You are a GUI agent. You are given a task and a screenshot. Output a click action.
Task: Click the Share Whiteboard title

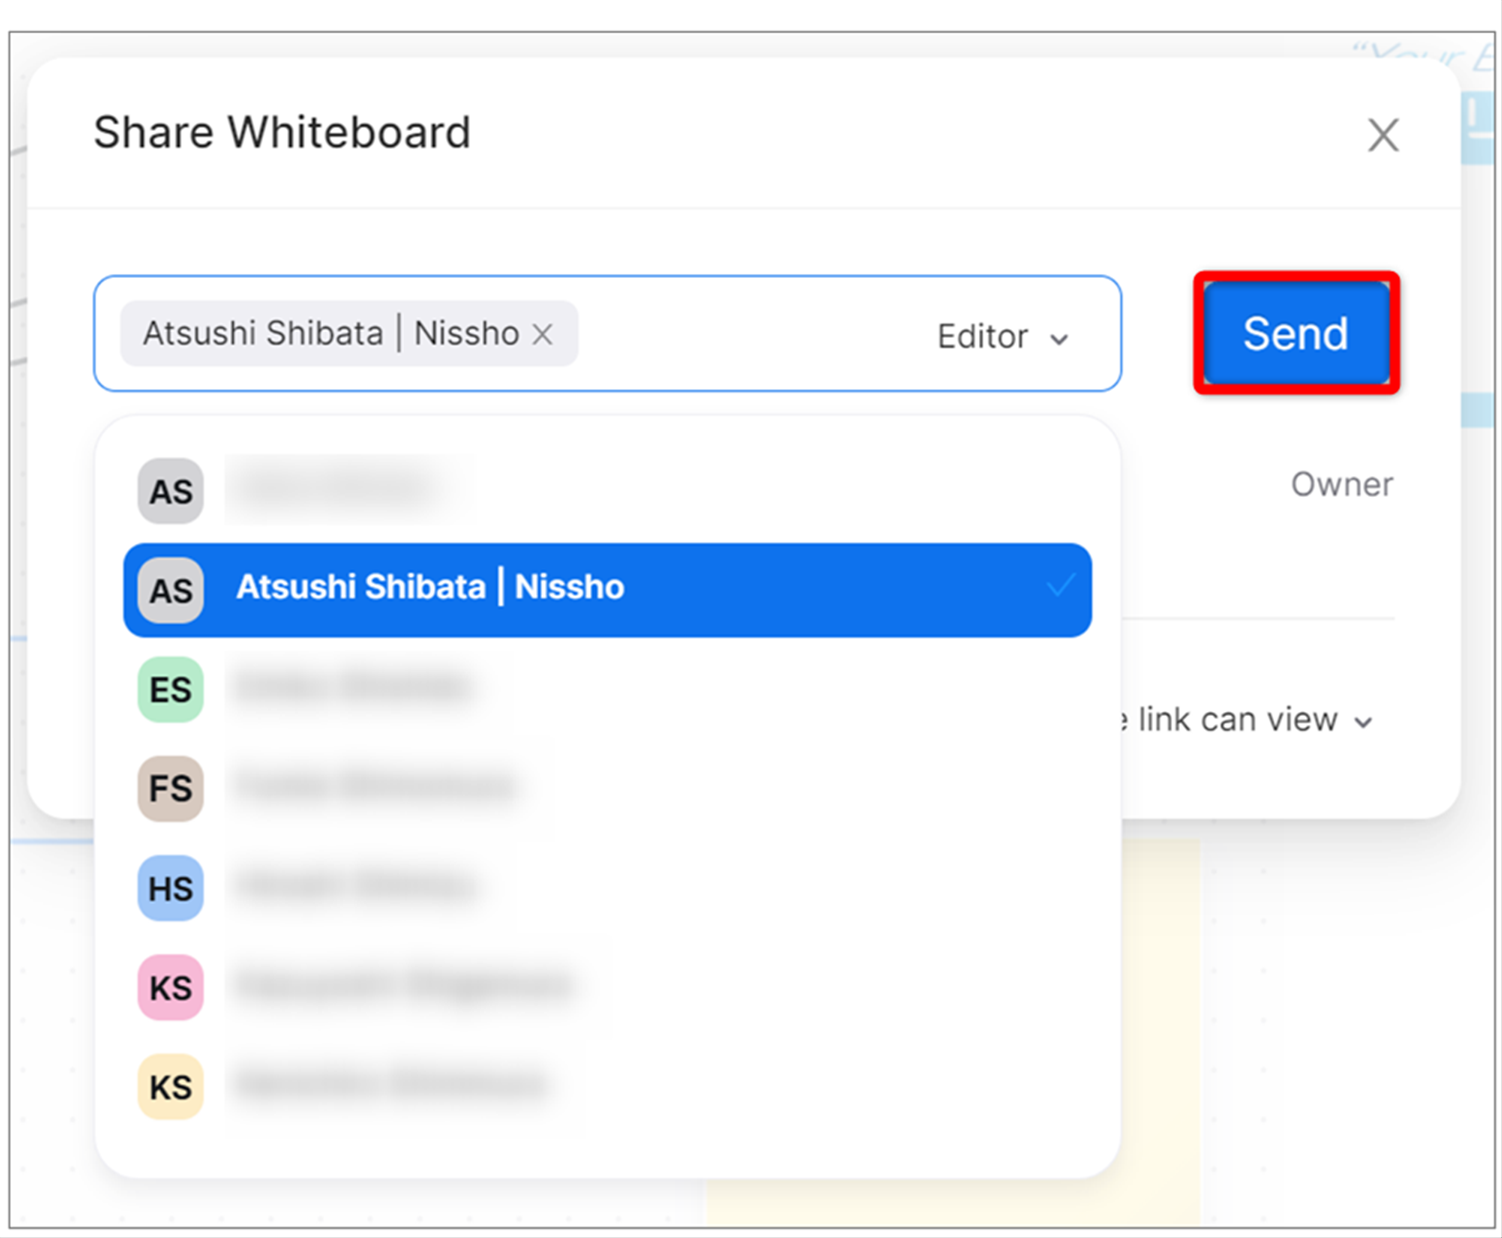click(x=282, y=132)
